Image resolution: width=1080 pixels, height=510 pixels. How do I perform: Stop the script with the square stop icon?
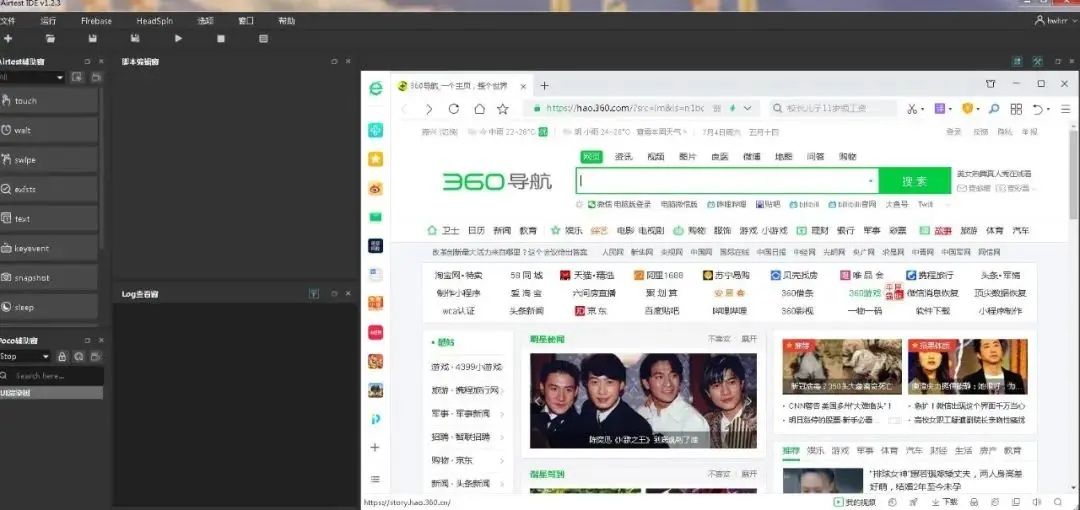pyautogui.click(x=220, y=39)
